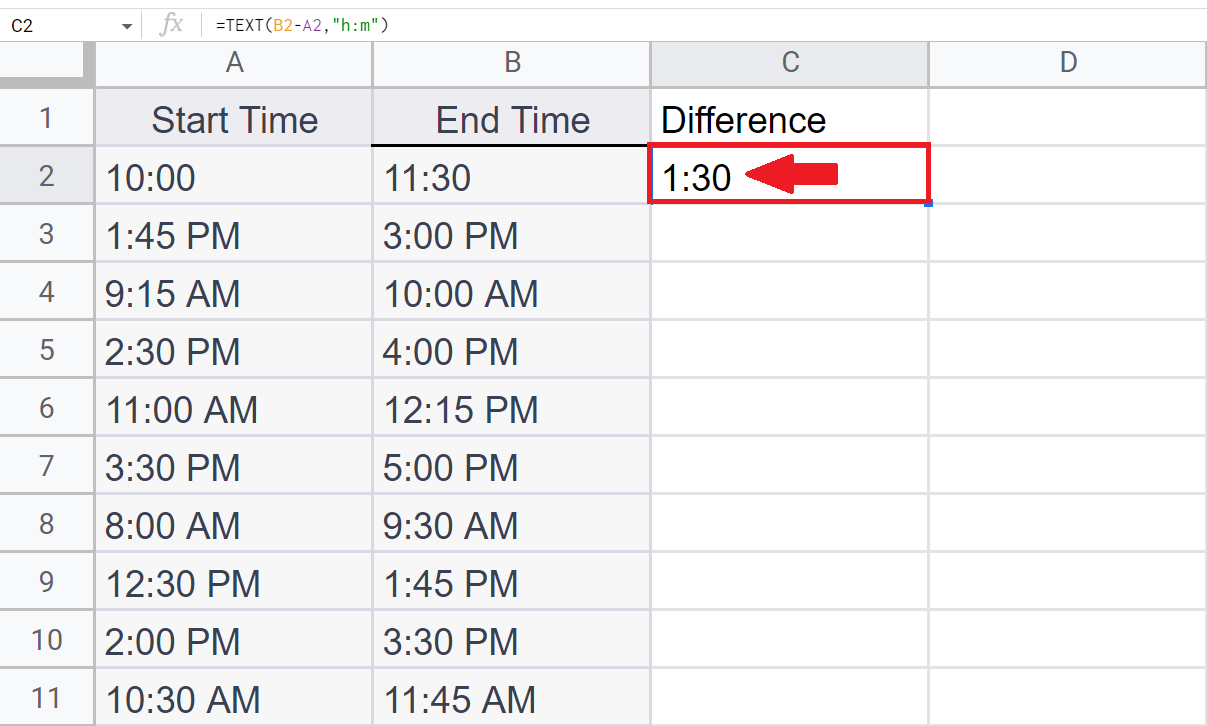Open the name box dropdown arrow
1207x726 pixels.
pyautogui.click(x=125, y=24)
